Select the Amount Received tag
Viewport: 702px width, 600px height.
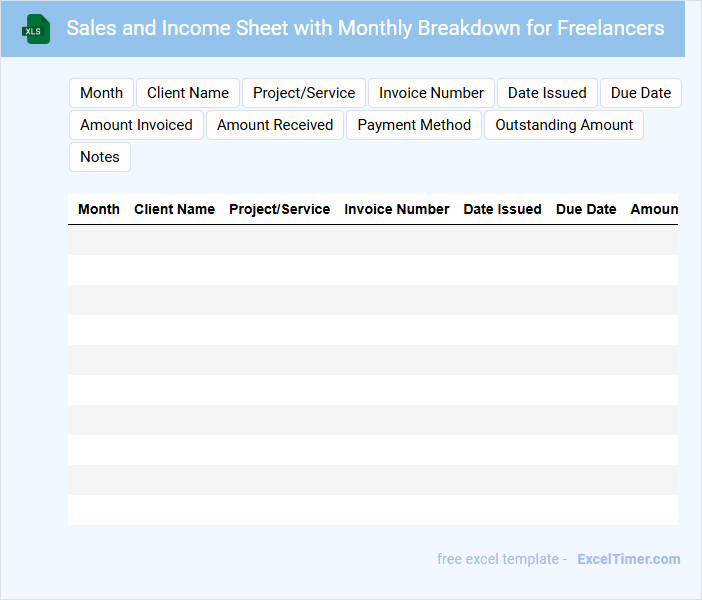pyautogui.click(x=275, y=125)
